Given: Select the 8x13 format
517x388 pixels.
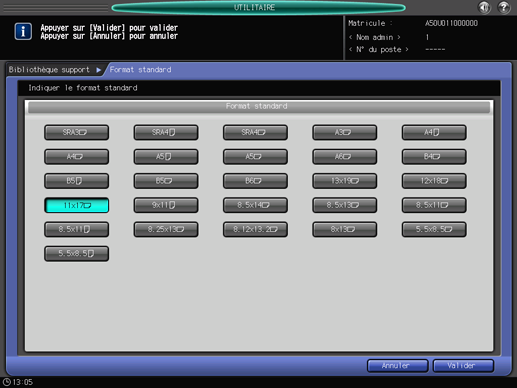Looking at the screenshot, I should click(344, 229).
